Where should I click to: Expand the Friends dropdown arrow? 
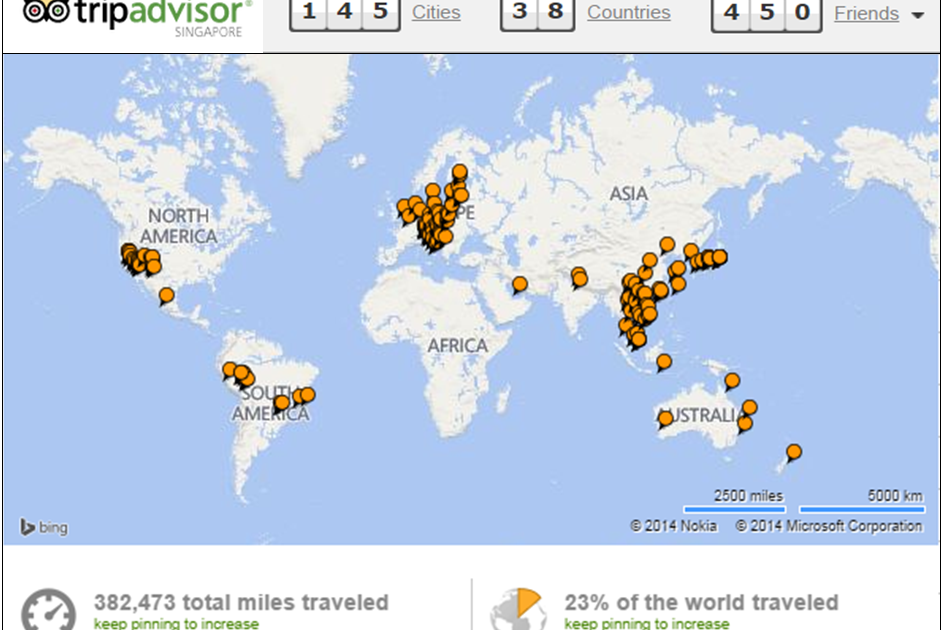[x=917, y=15]
